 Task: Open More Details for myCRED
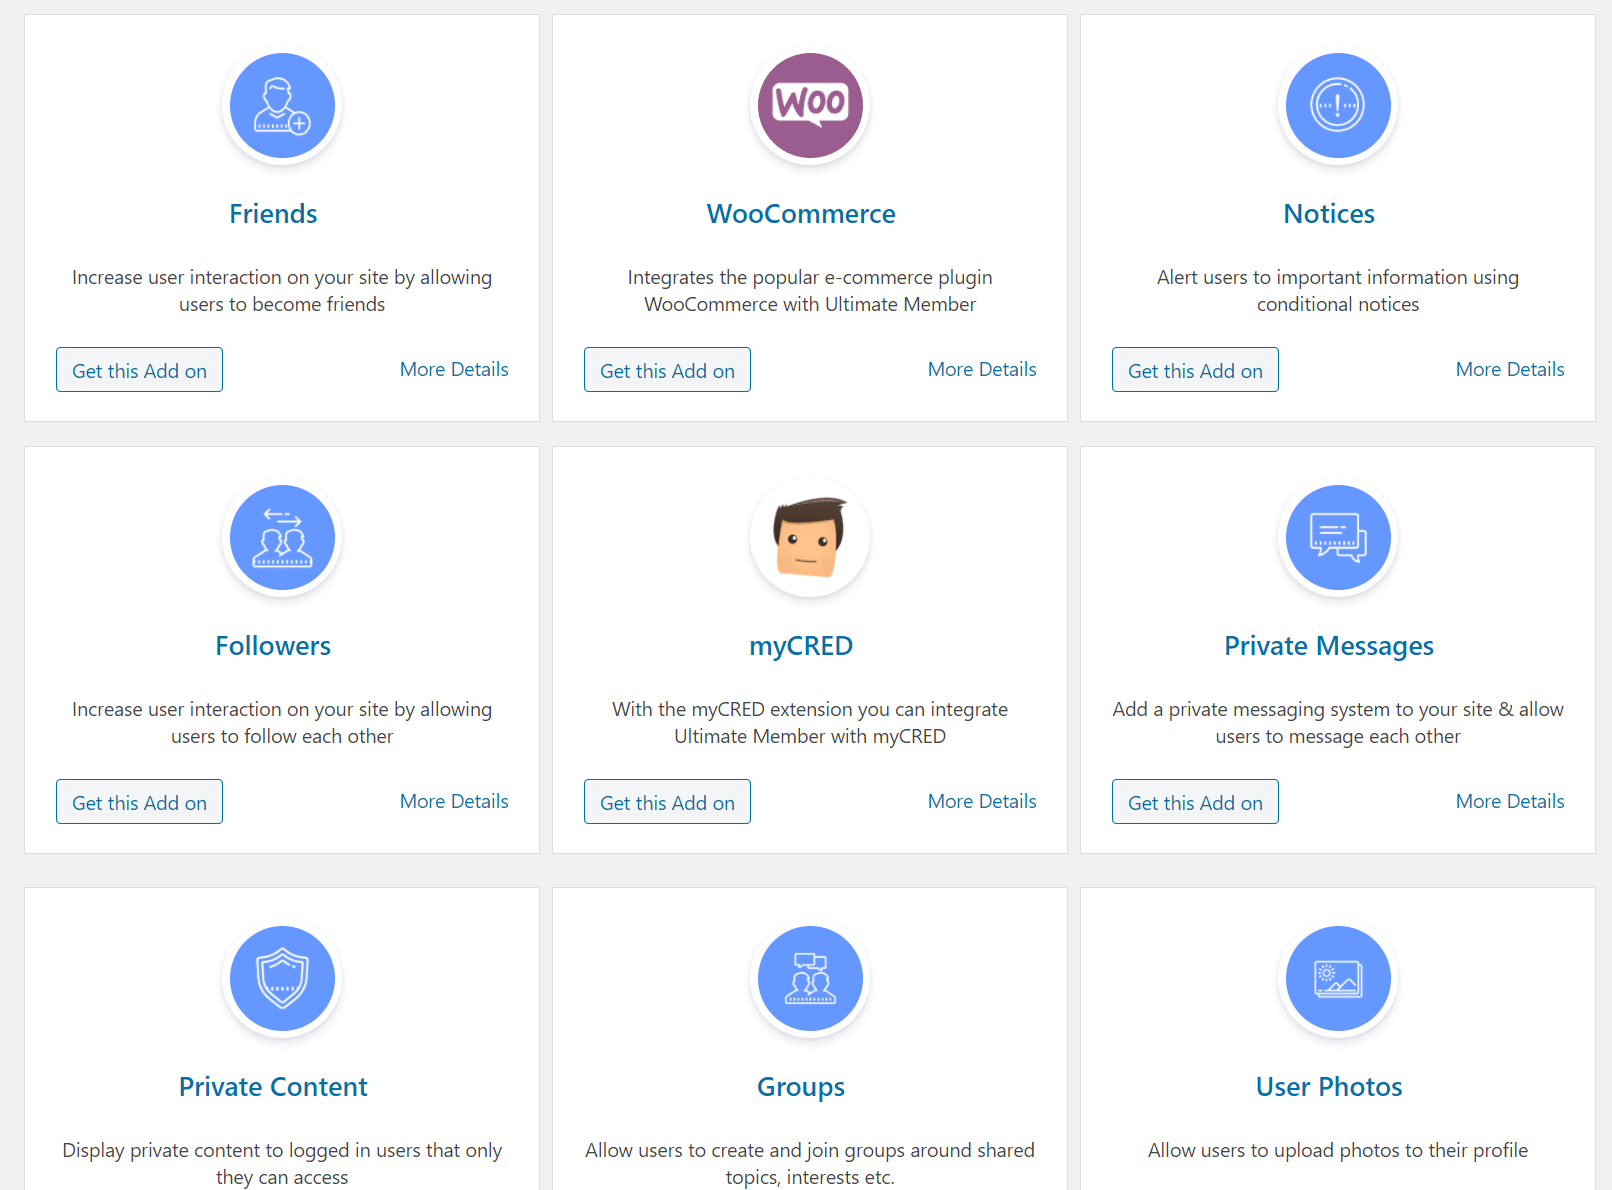pyautogui.click(x=982, y=801)
